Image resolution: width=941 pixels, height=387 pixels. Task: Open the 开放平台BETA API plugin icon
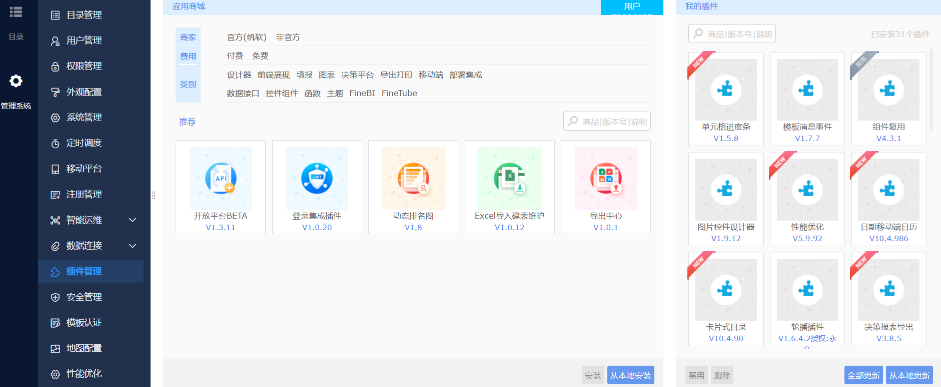[220, 178]
